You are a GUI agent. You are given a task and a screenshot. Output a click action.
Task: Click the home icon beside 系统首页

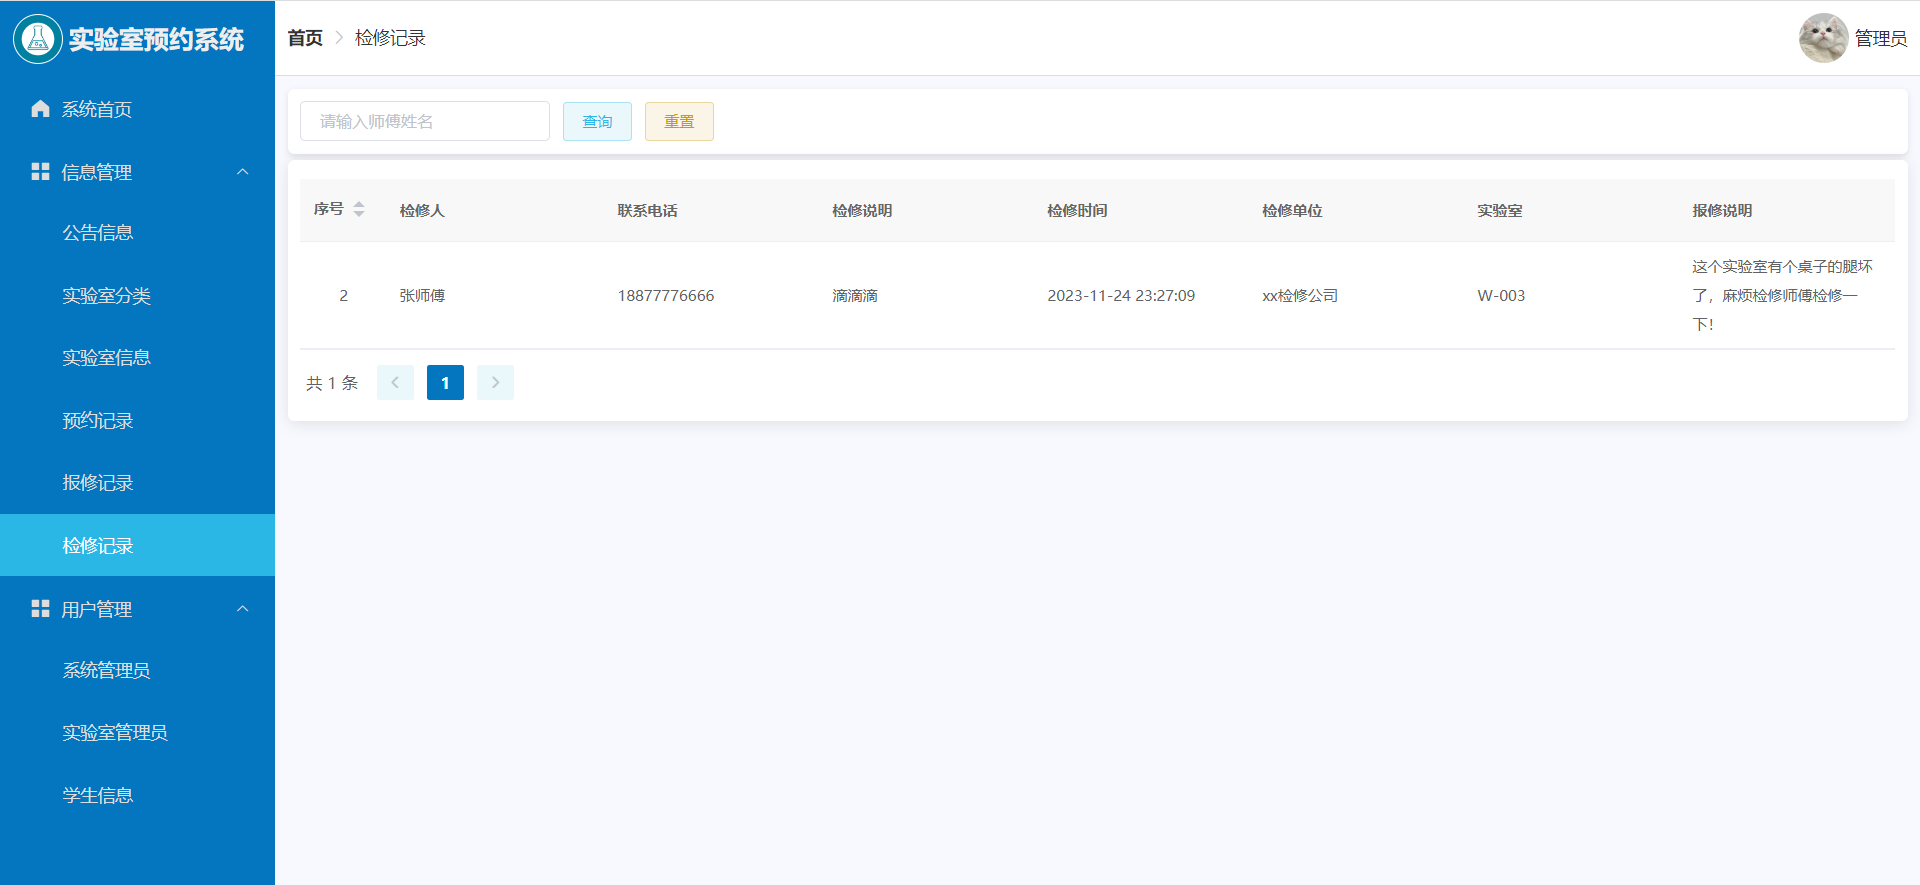(x=40, y=109)
